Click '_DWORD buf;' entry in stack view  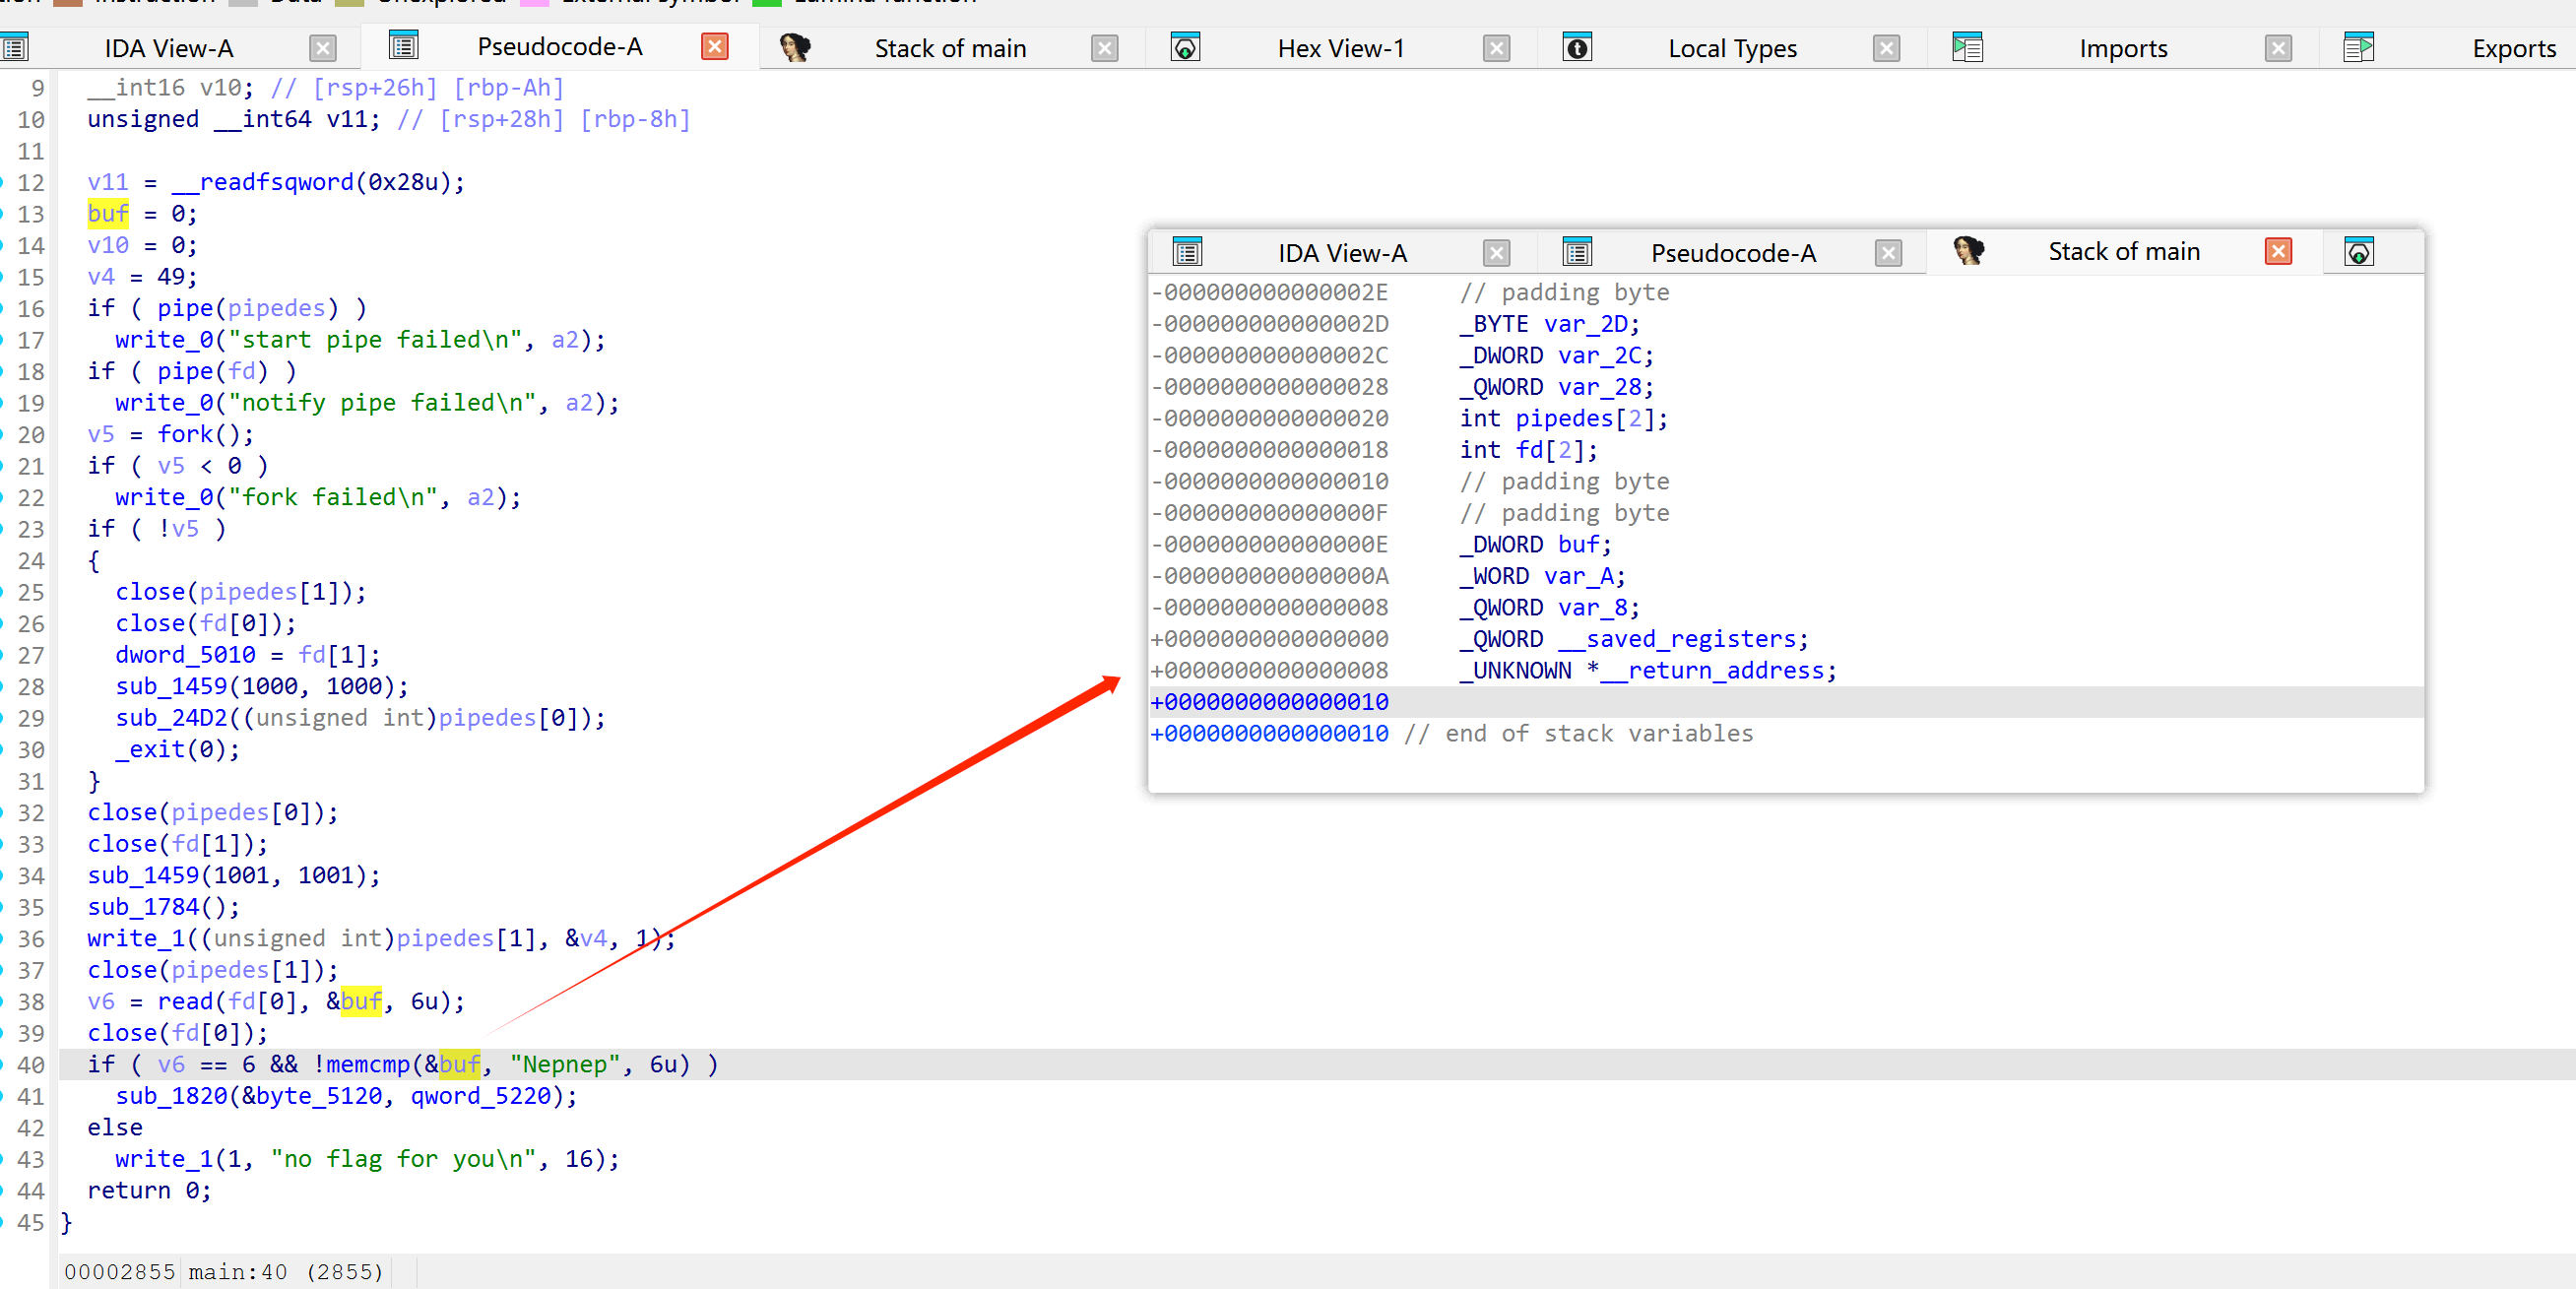1535,544
